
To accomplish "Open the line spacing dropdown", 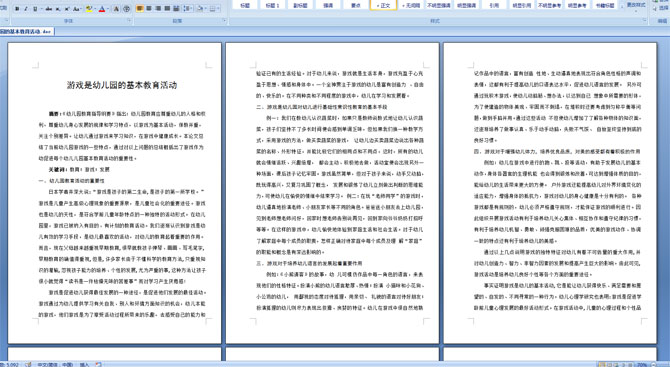I will click(x=188, y=9).
